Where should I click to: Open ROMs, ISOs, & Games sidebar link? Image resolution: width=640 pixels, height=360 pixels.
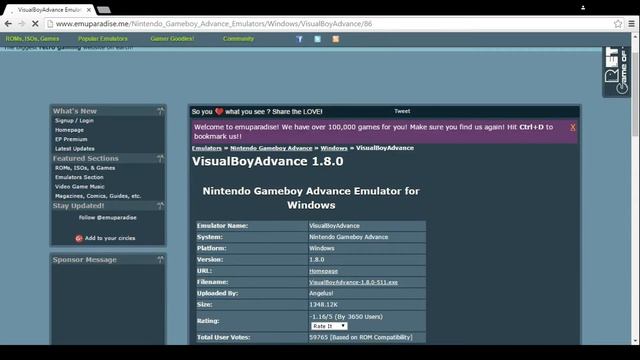85,168
